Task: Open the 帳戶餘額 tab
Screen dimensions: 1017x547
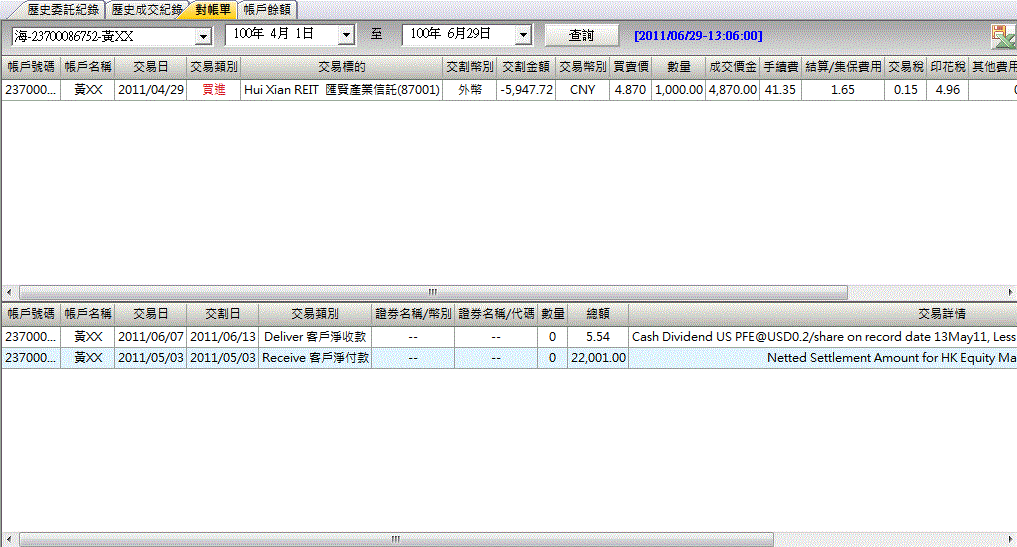Action: [x=267, y=9]
